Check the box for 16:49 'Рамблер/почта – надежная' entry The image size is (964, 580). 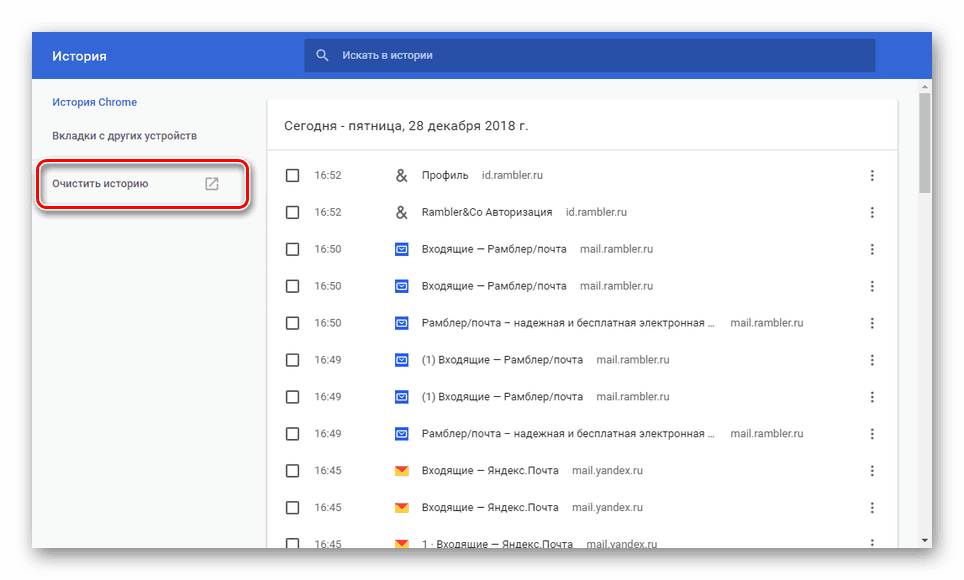point(293,434)
